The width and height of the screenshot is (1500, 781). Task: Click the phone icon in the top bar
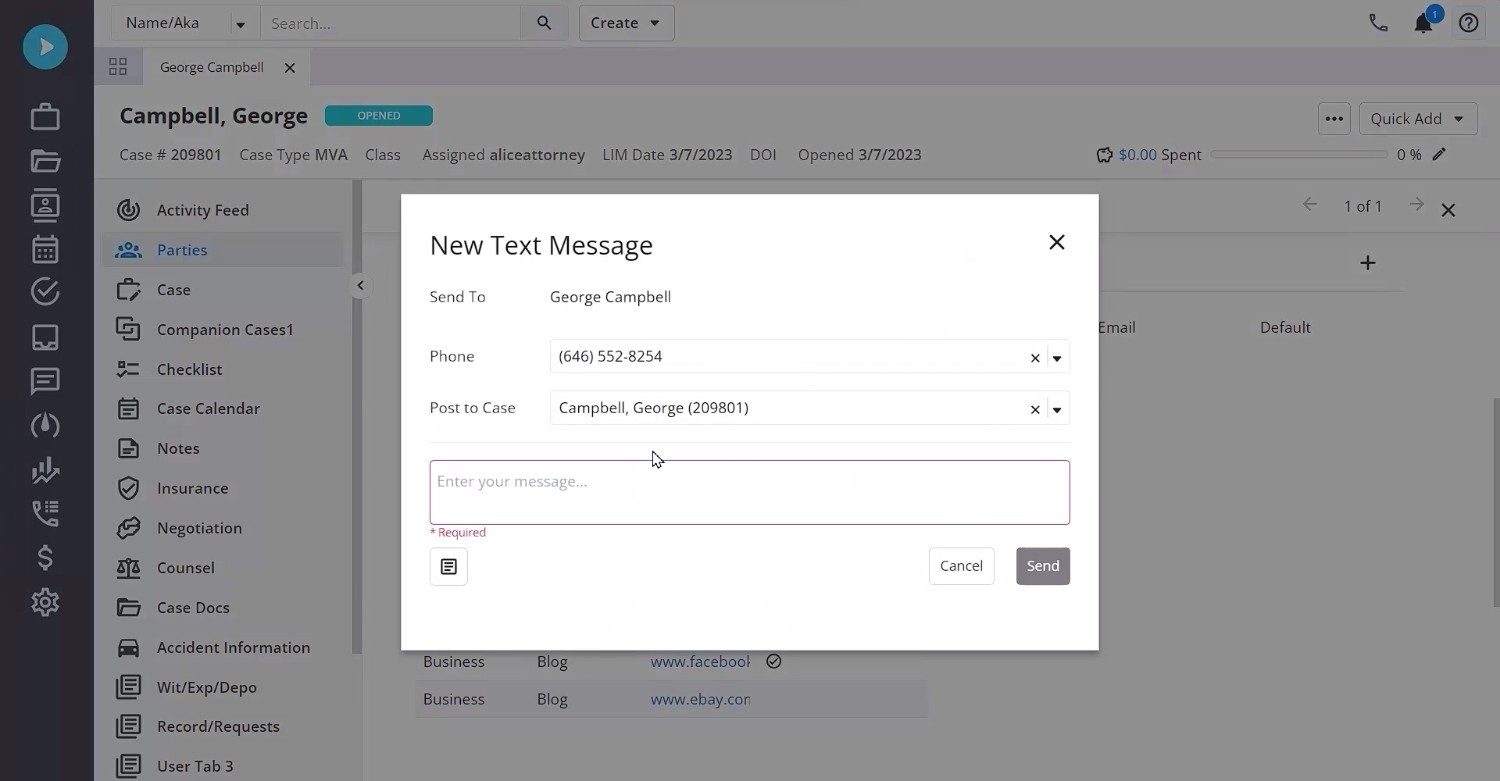(x=1378, y=22)
